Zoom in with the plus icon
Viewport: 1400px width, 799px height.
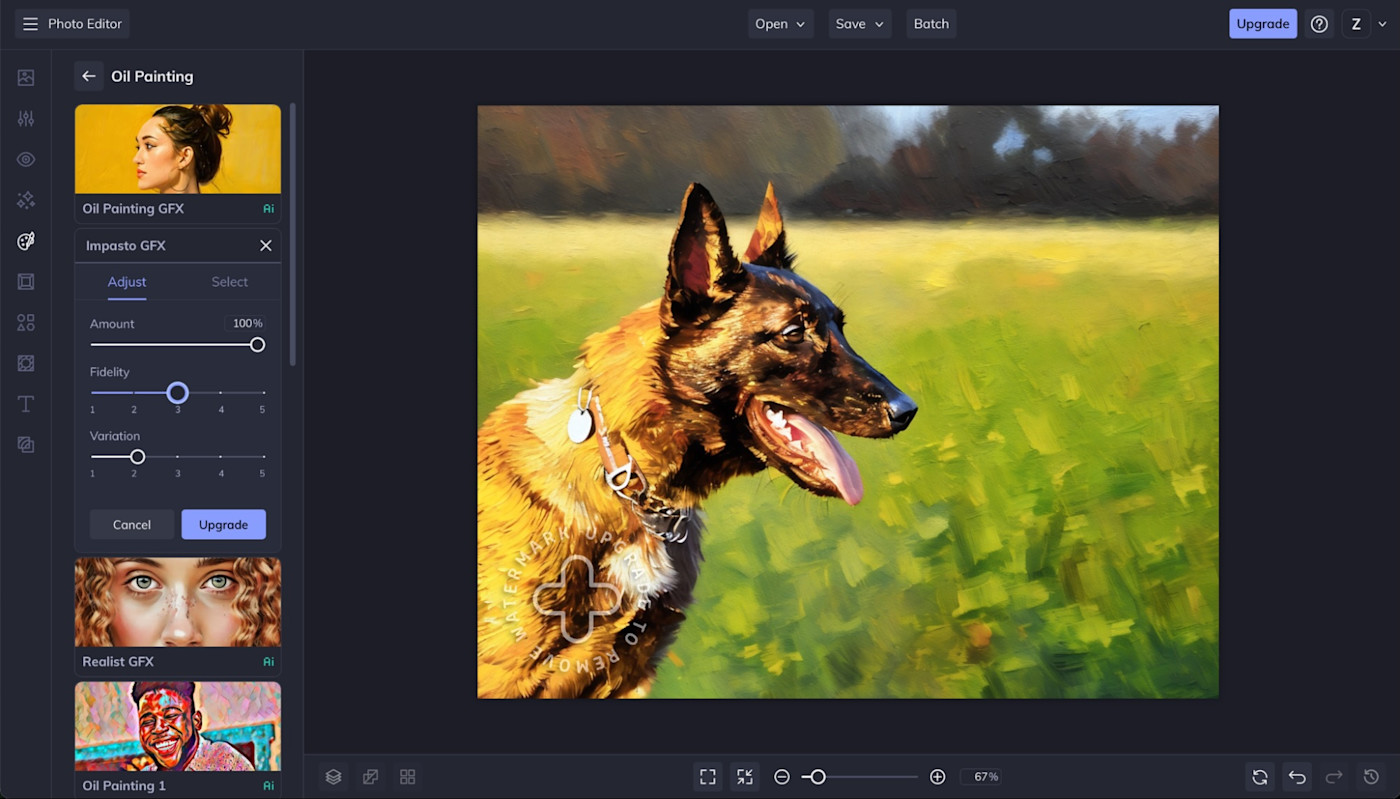click(x=938, y=777)
